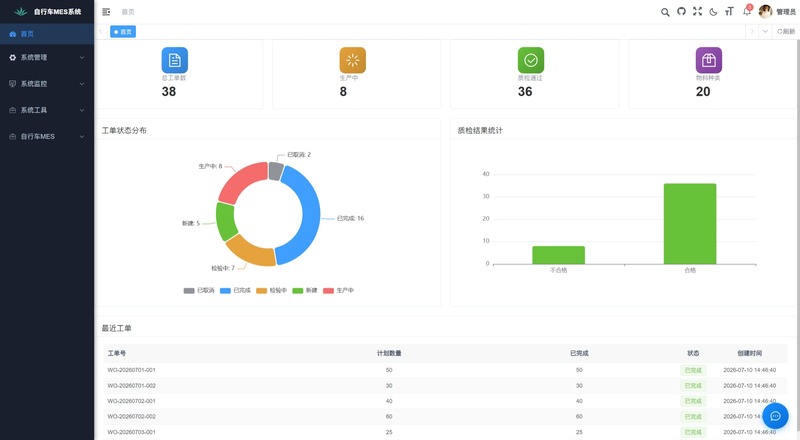
Task: Click the 刷新 refresh button
Action: [786, 32]
